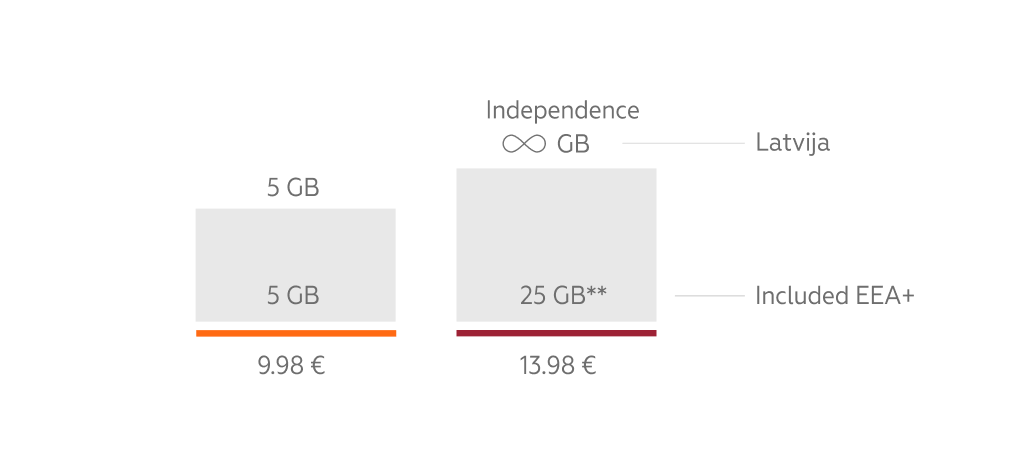Click the double asterisk footnote marker

coord(598,292)
